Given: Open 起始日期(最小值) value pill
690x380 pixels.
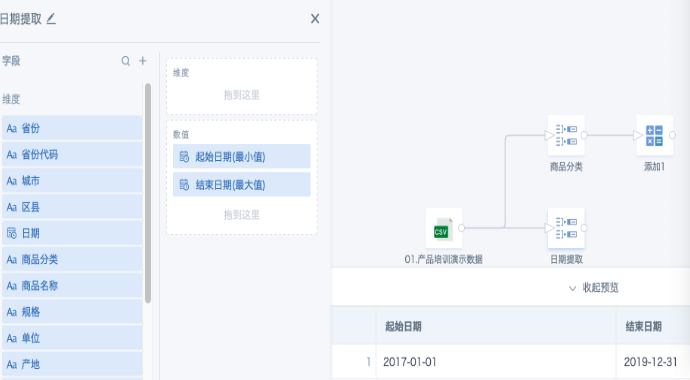Looking at the screenshot, I should (242, 156).
